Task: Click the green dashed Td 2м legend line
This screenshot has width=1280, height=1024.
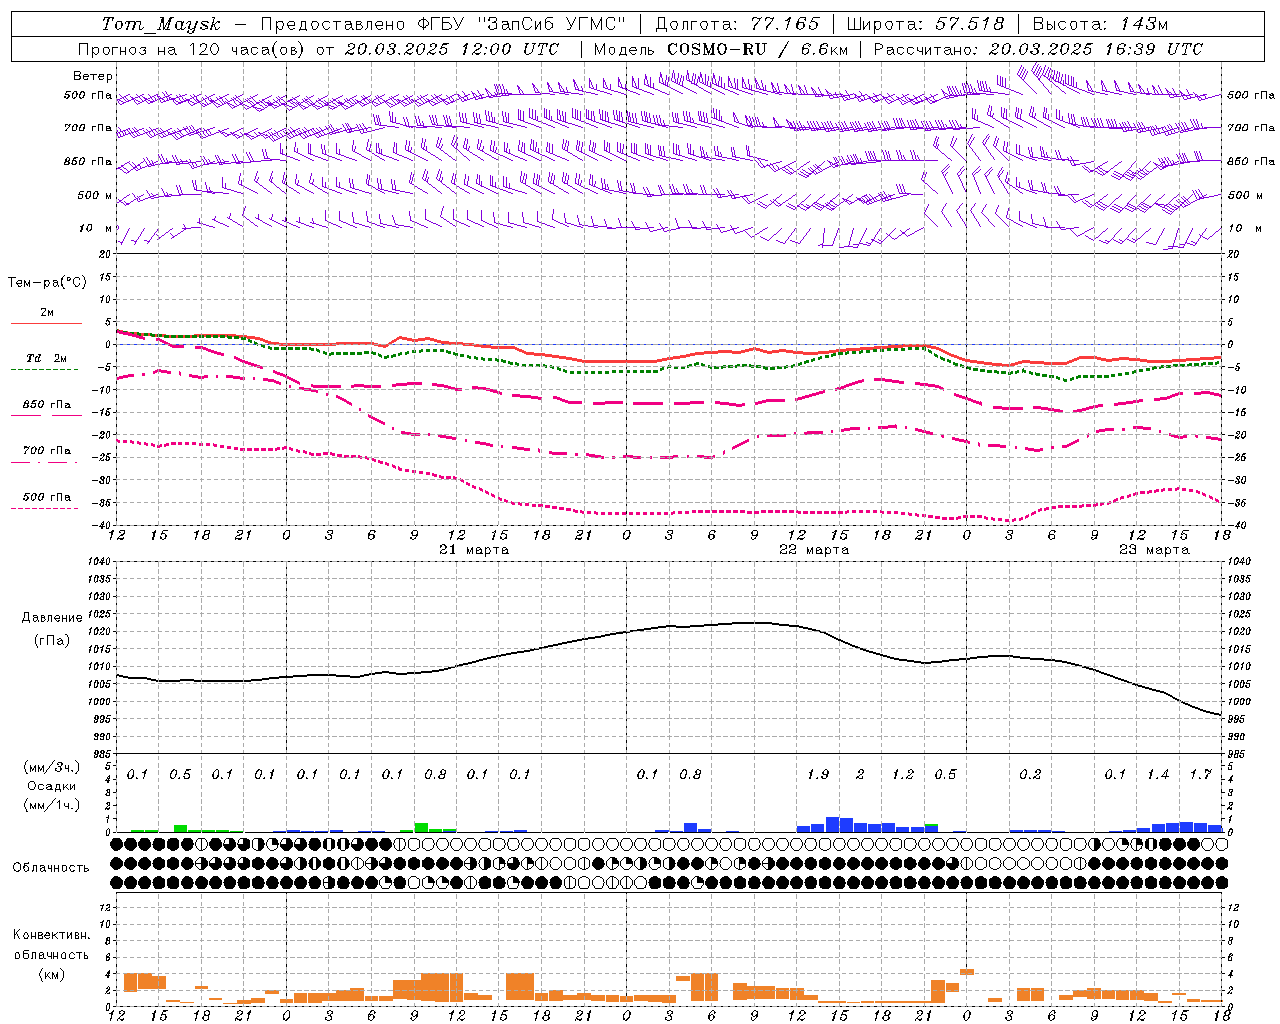Action: [x=44, y=369]
